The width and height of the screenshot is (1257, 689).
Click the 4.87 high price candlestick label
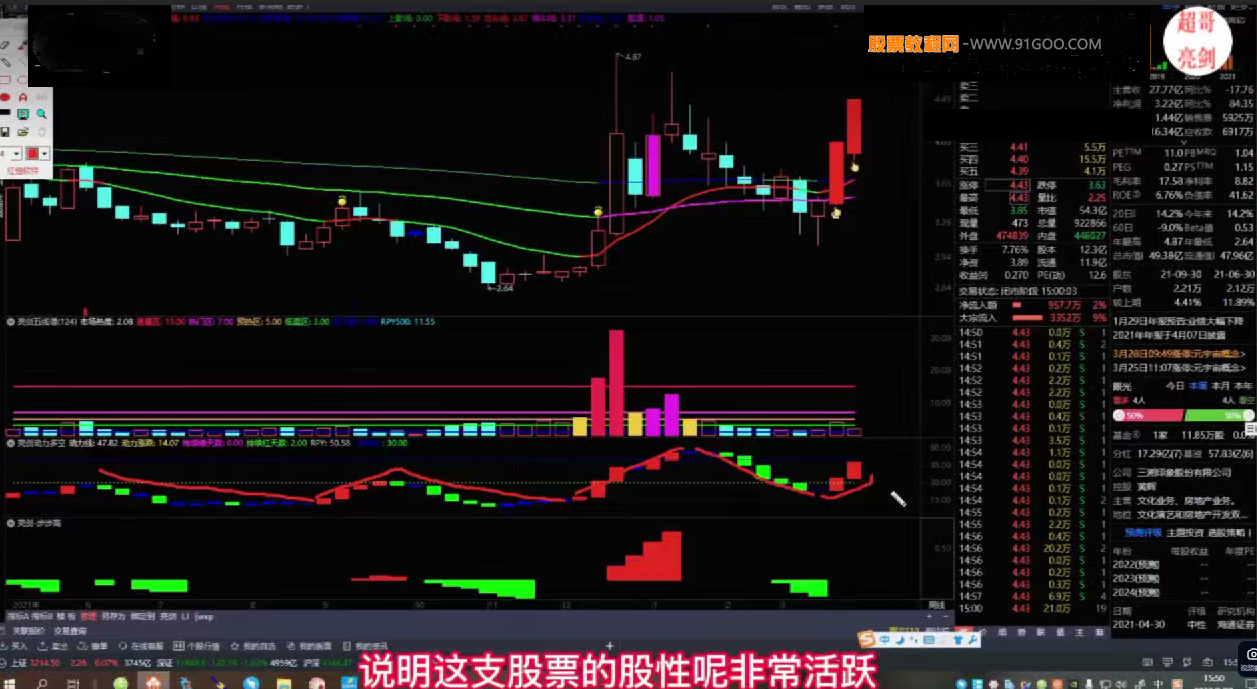[630, 58]
